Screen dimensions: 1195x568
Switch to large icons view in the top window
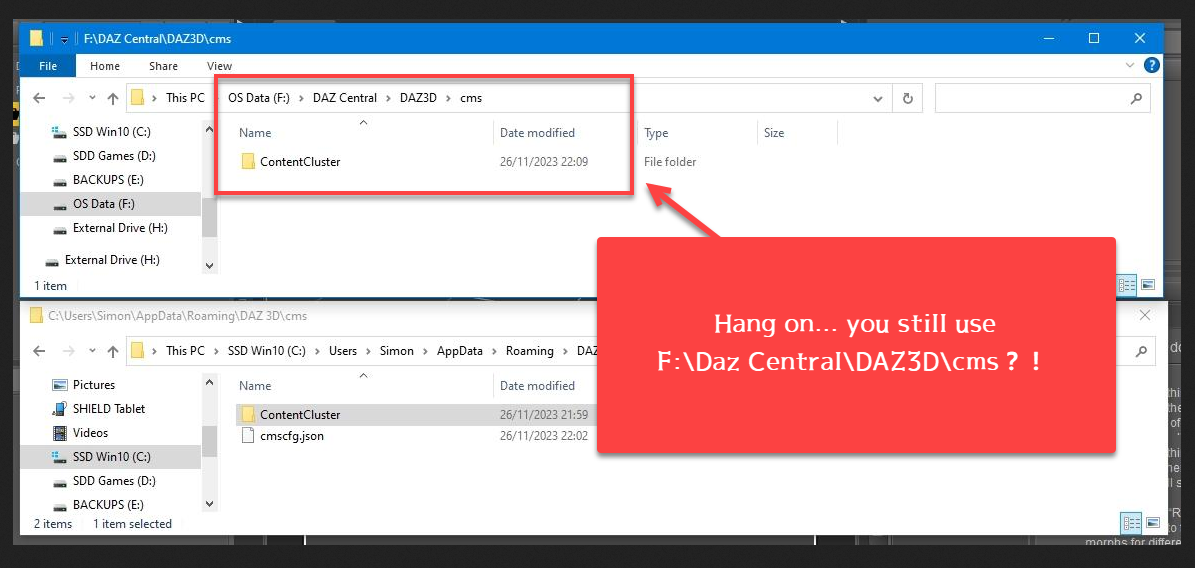1148,285
